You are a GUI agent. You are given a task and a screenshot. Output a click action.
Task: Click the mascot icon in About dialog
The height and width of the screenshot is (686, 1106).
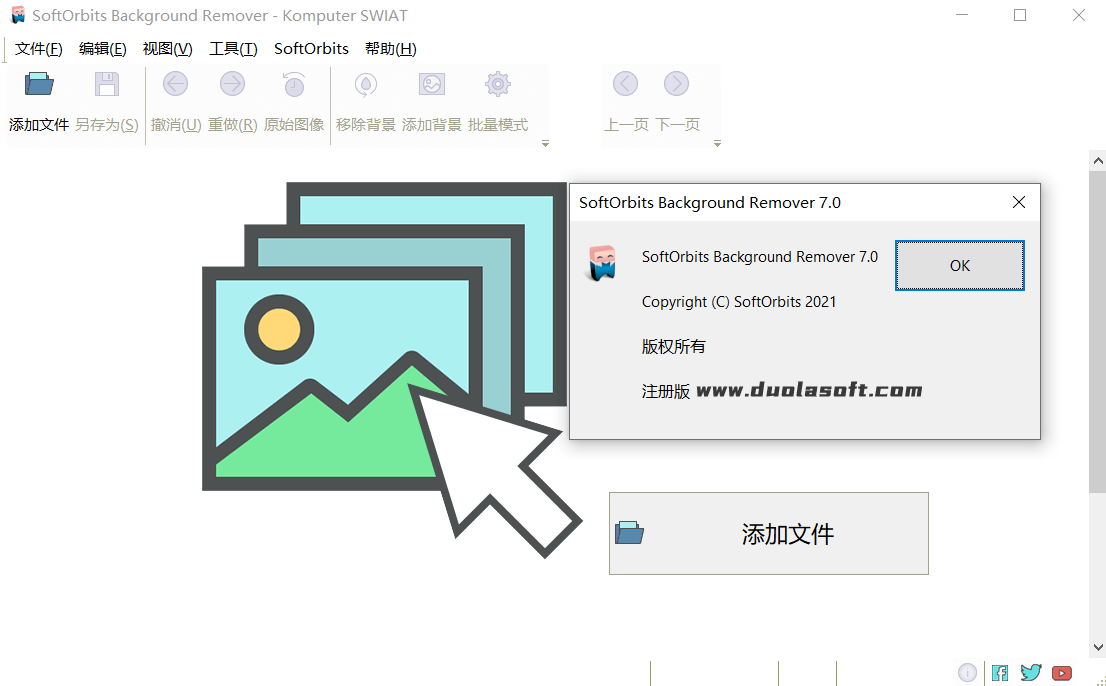point(602,263)
